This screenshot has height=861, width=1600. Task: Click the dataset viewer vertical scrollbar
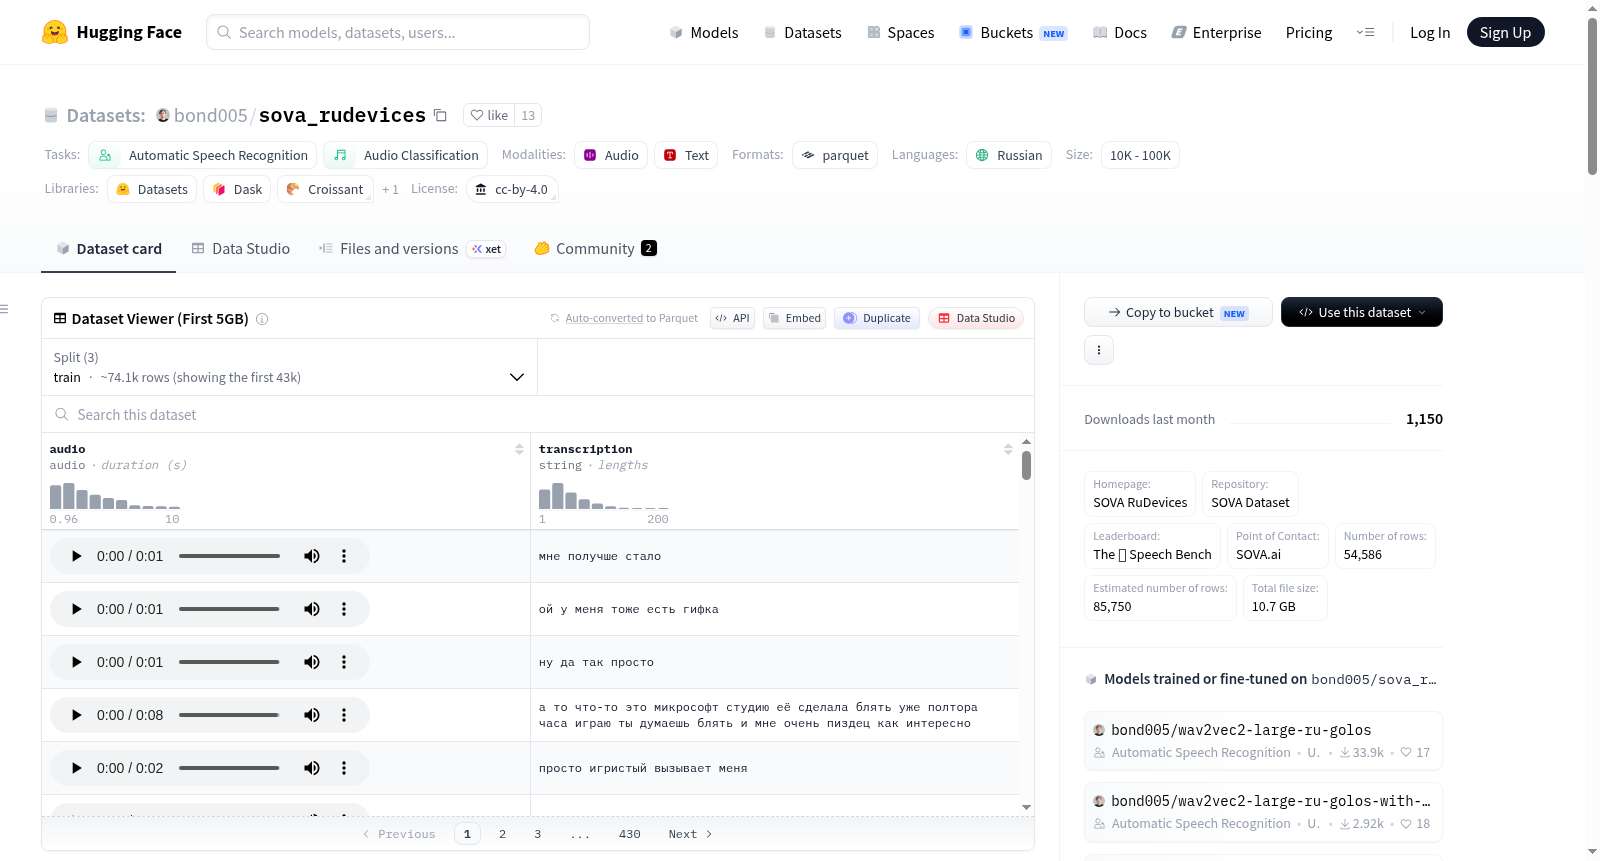1026,465
